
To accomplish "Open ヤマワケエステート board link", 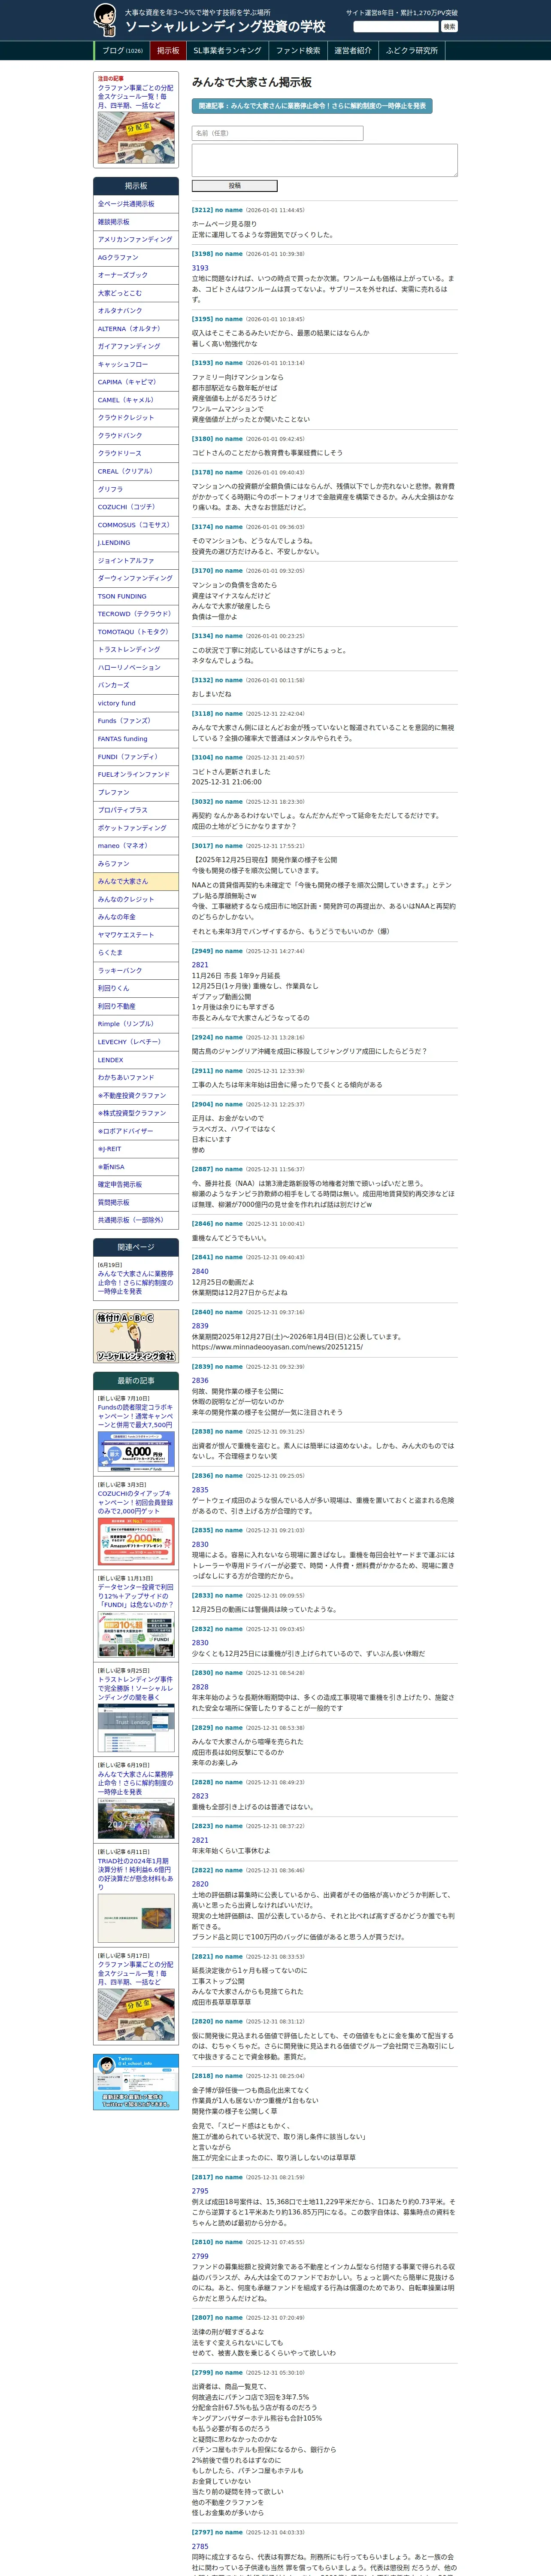I will pyautogui.click(x=136, y=935).
